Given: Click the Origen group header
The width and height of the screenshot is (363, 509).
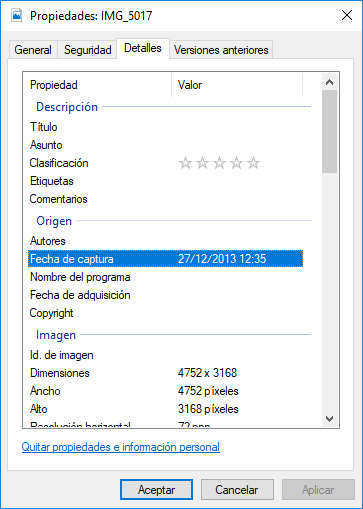Looking at the screenshot, I should tap(54, 221).
